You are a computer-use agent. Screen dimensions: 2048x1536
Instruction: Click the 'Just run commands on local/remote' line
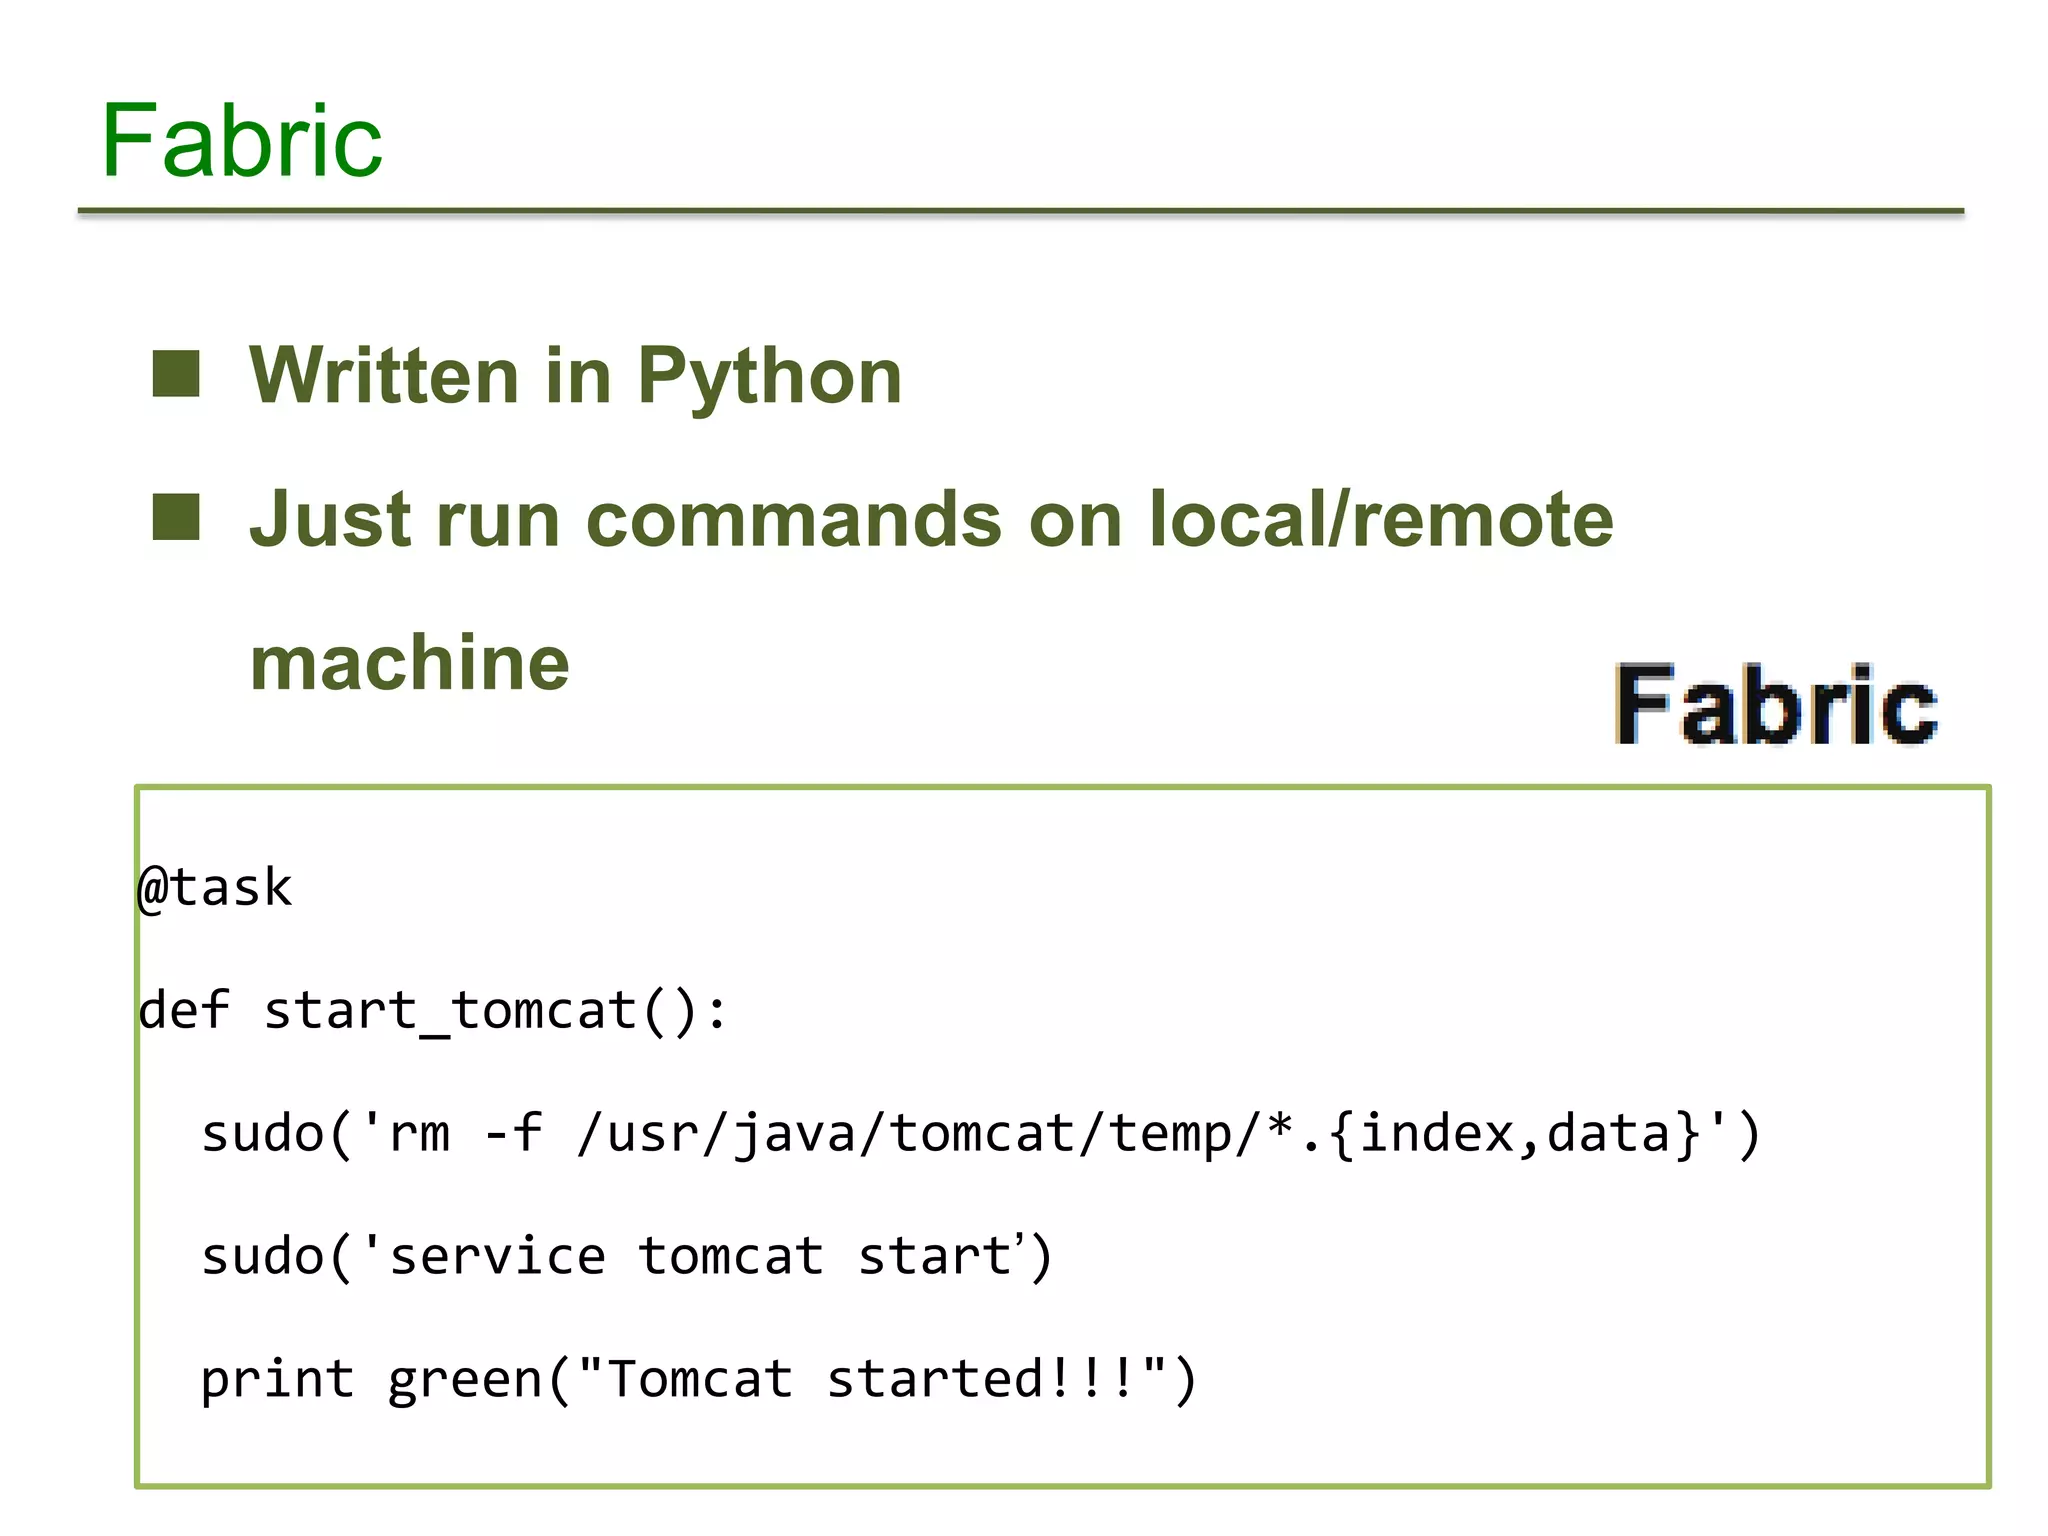coord(931,519)
